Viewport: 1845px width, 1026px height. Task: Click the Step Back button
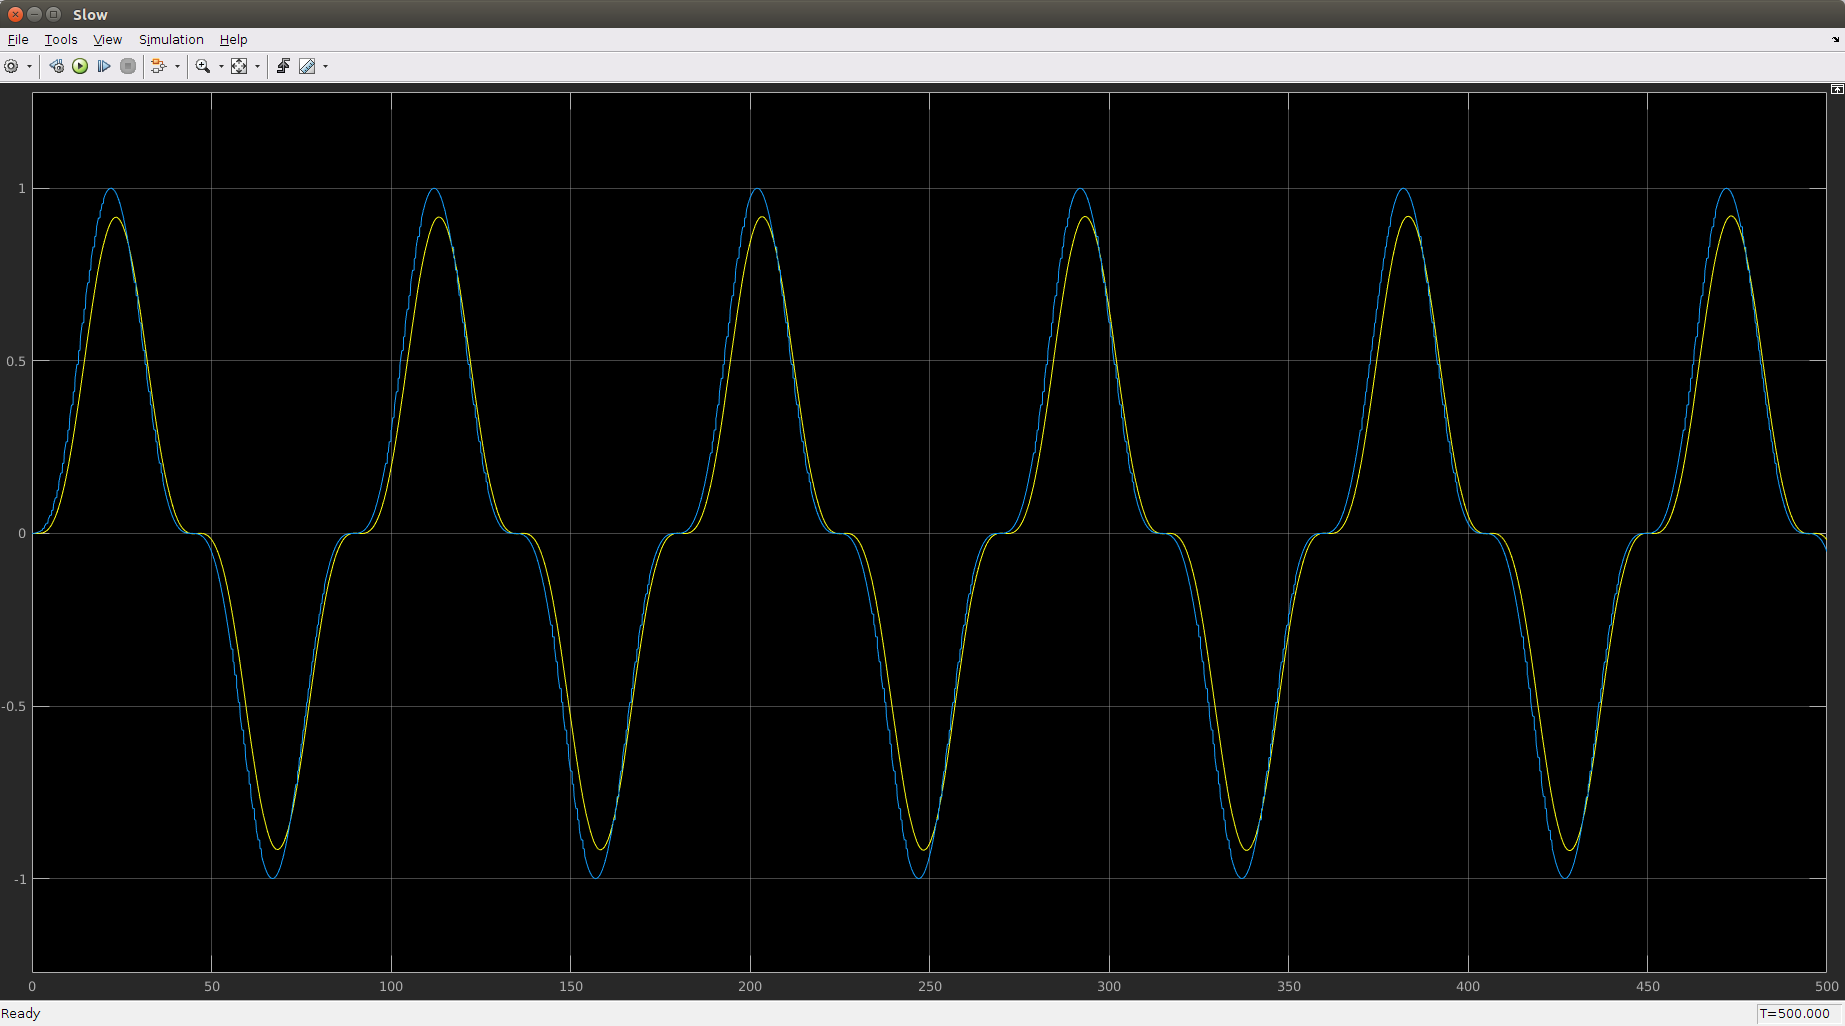(x=56, y=66)
